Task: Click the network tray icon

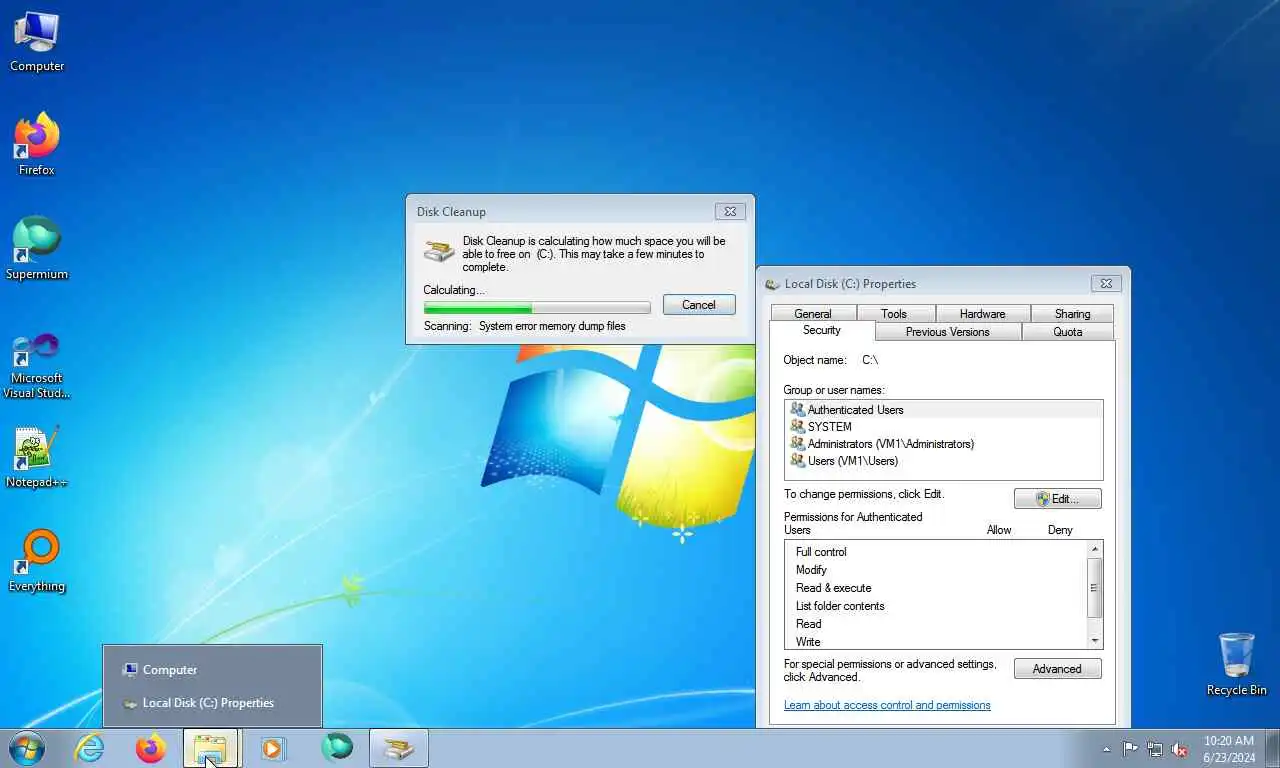Action: (1155, 749)
